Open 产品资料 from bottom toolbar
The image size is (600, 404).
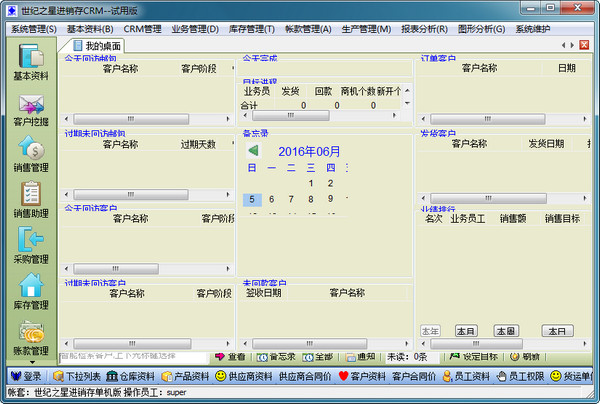pos(183,376)
